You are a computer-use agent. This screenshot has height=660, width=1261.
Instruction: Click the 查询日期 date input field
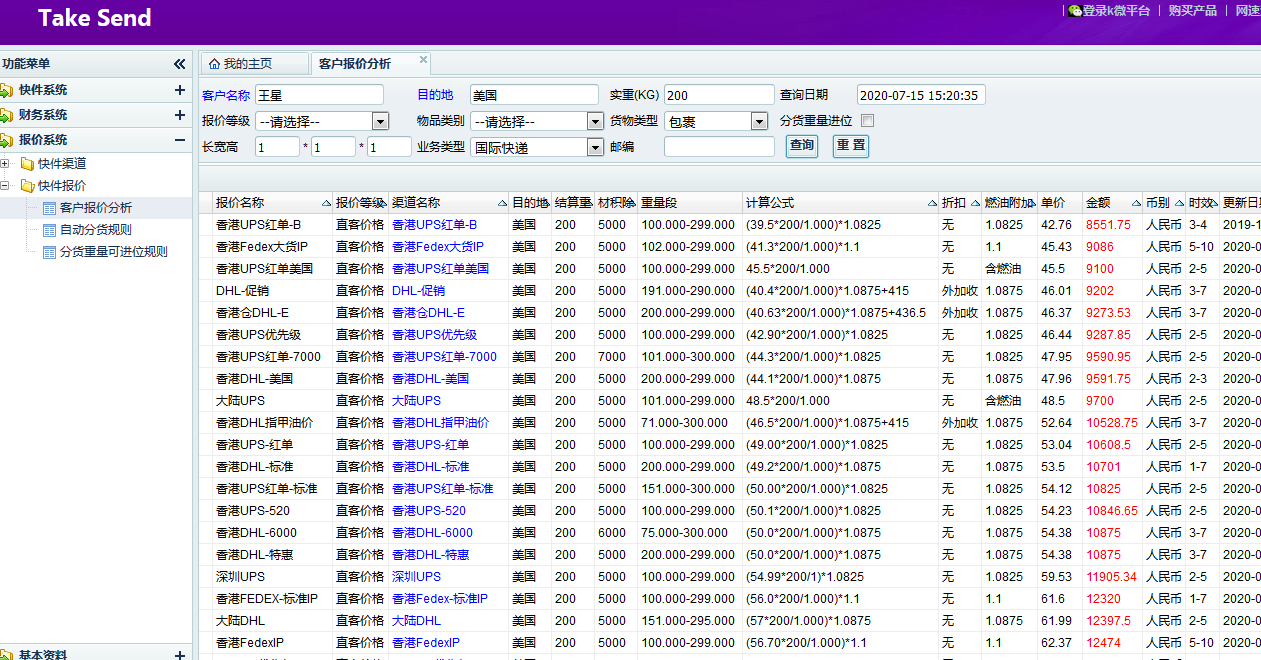tap(921, 95)
